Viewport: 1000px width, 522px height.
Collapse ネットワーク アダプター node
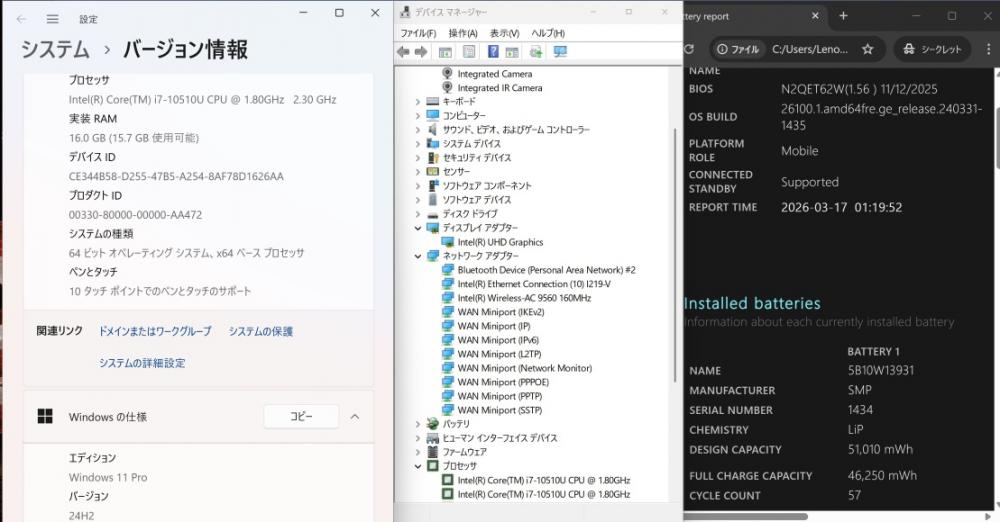coord(418,256)
